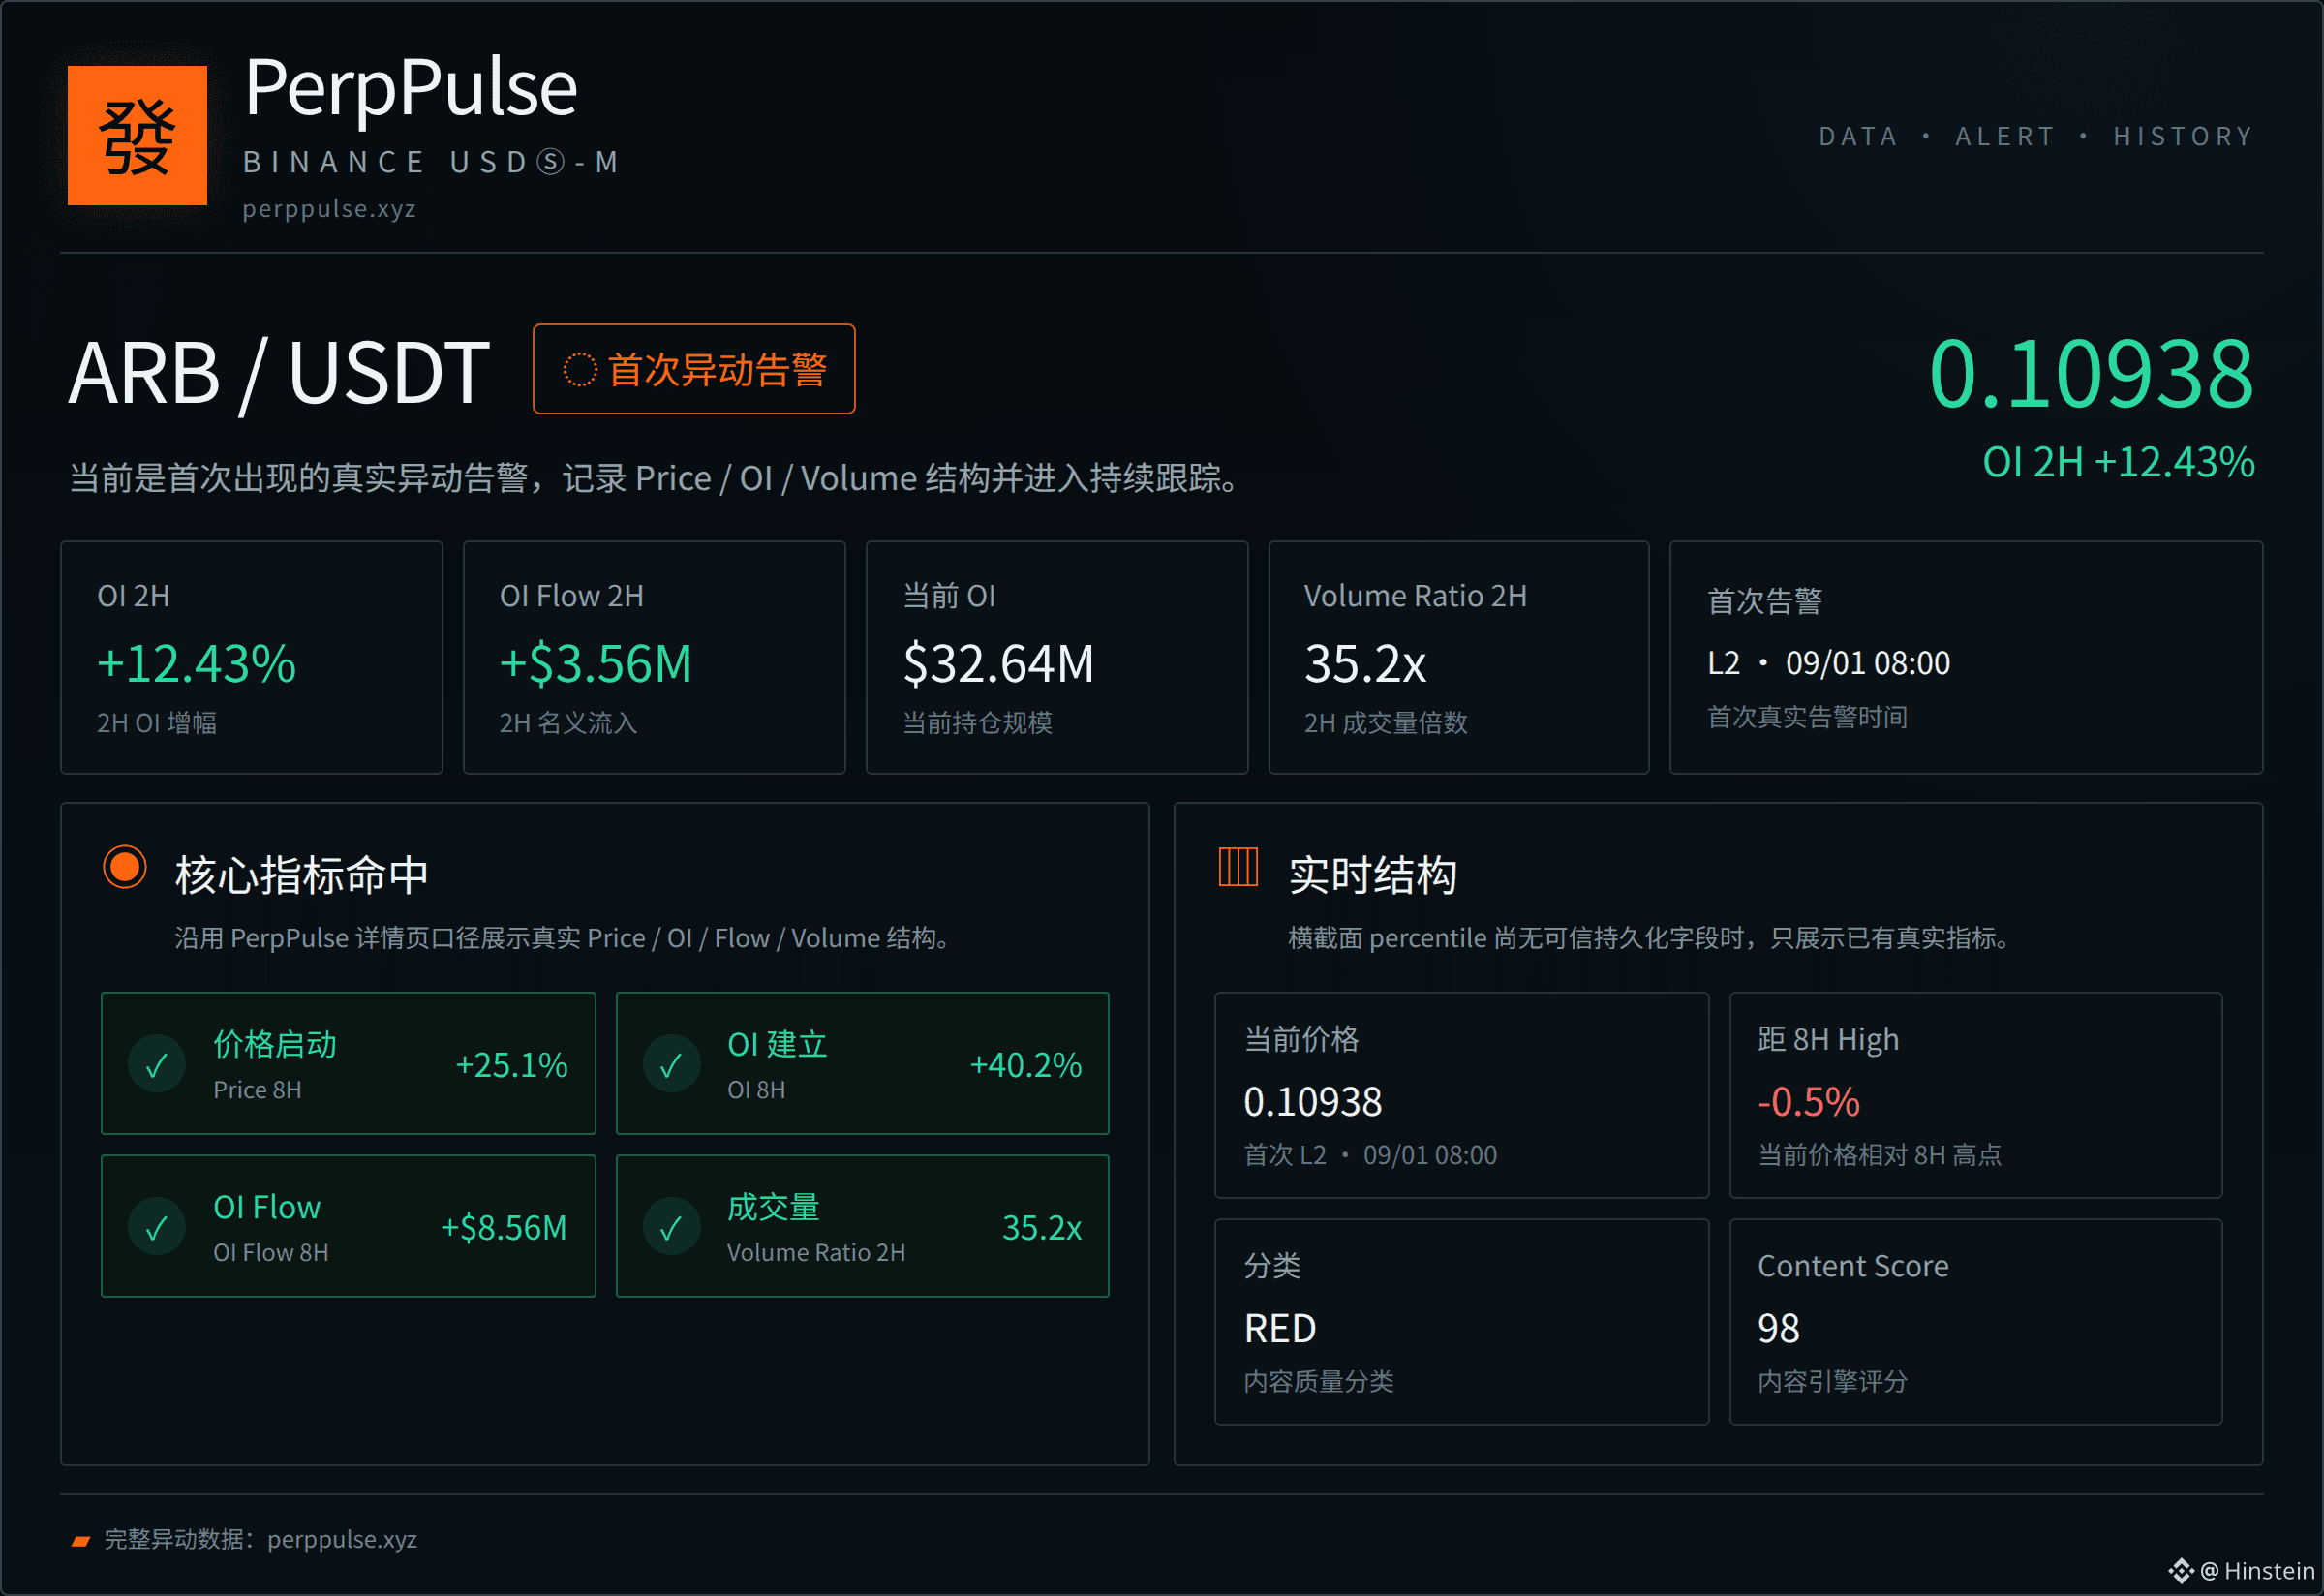The width and height of the screenshot is (2324, 1596).
Task: Click the checkmark for OI Flow 8H
Action: coord(157,1227)
